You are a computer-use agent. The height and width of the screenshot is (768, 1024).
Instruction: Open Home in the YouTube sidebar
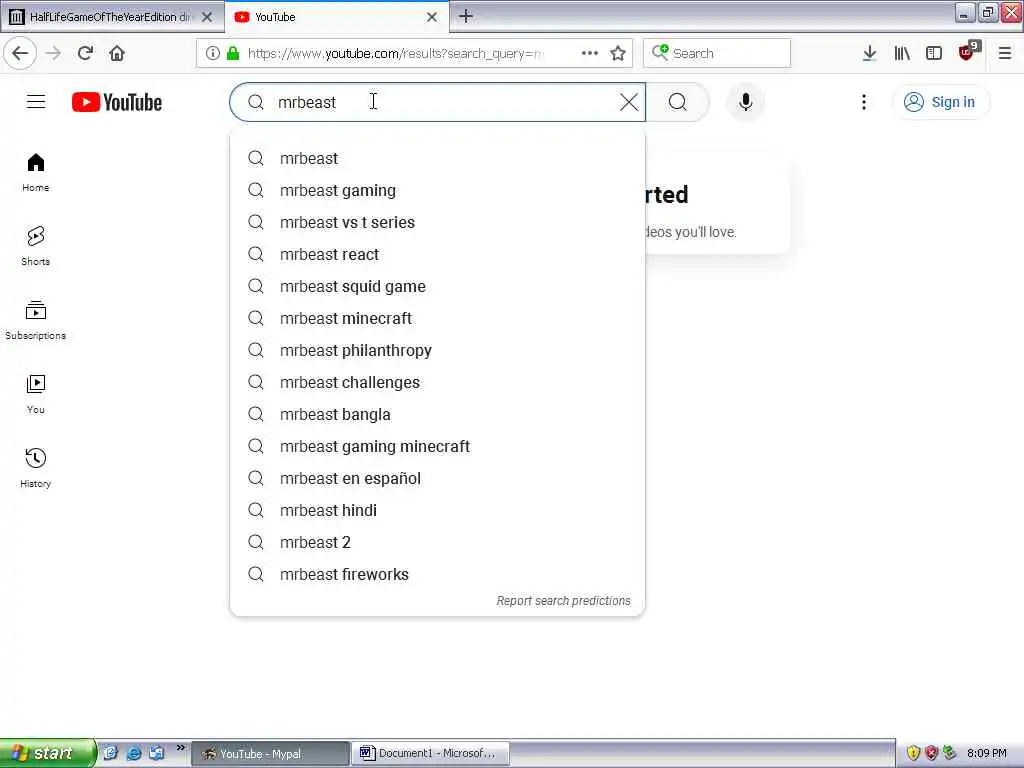[x=36, y=172]
